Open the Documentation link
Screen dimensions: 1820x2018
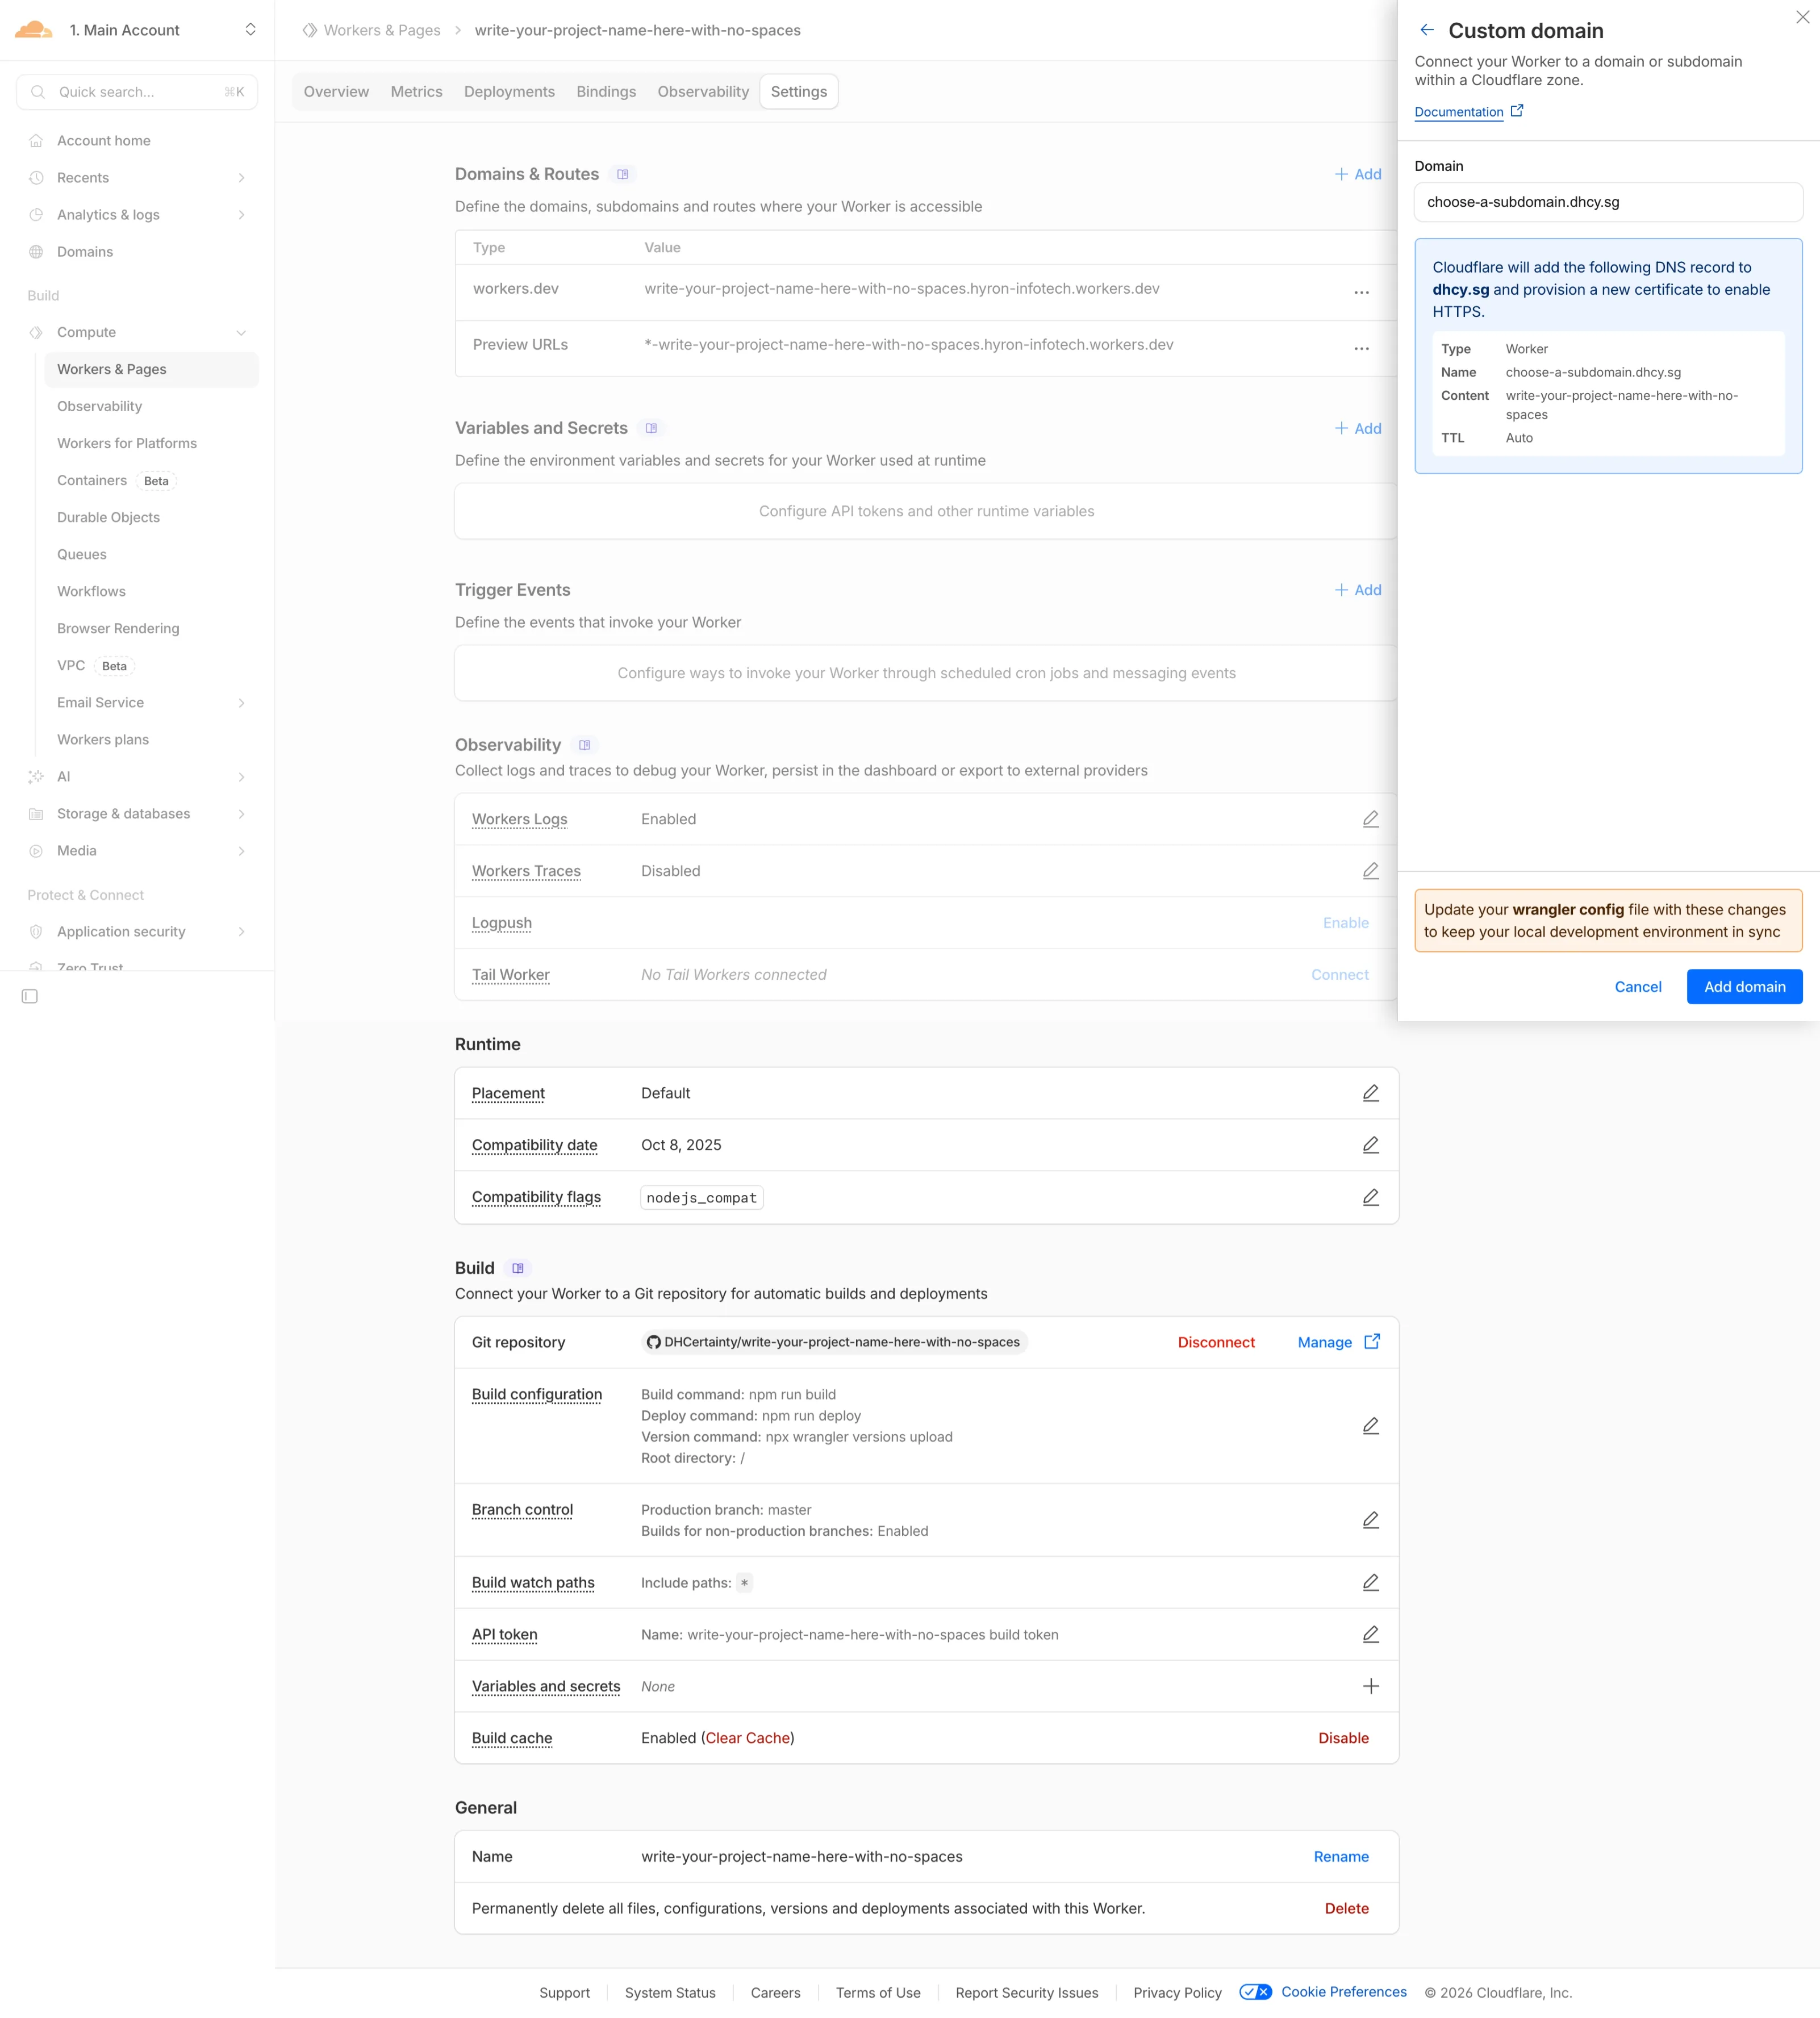pos(1468,112)
